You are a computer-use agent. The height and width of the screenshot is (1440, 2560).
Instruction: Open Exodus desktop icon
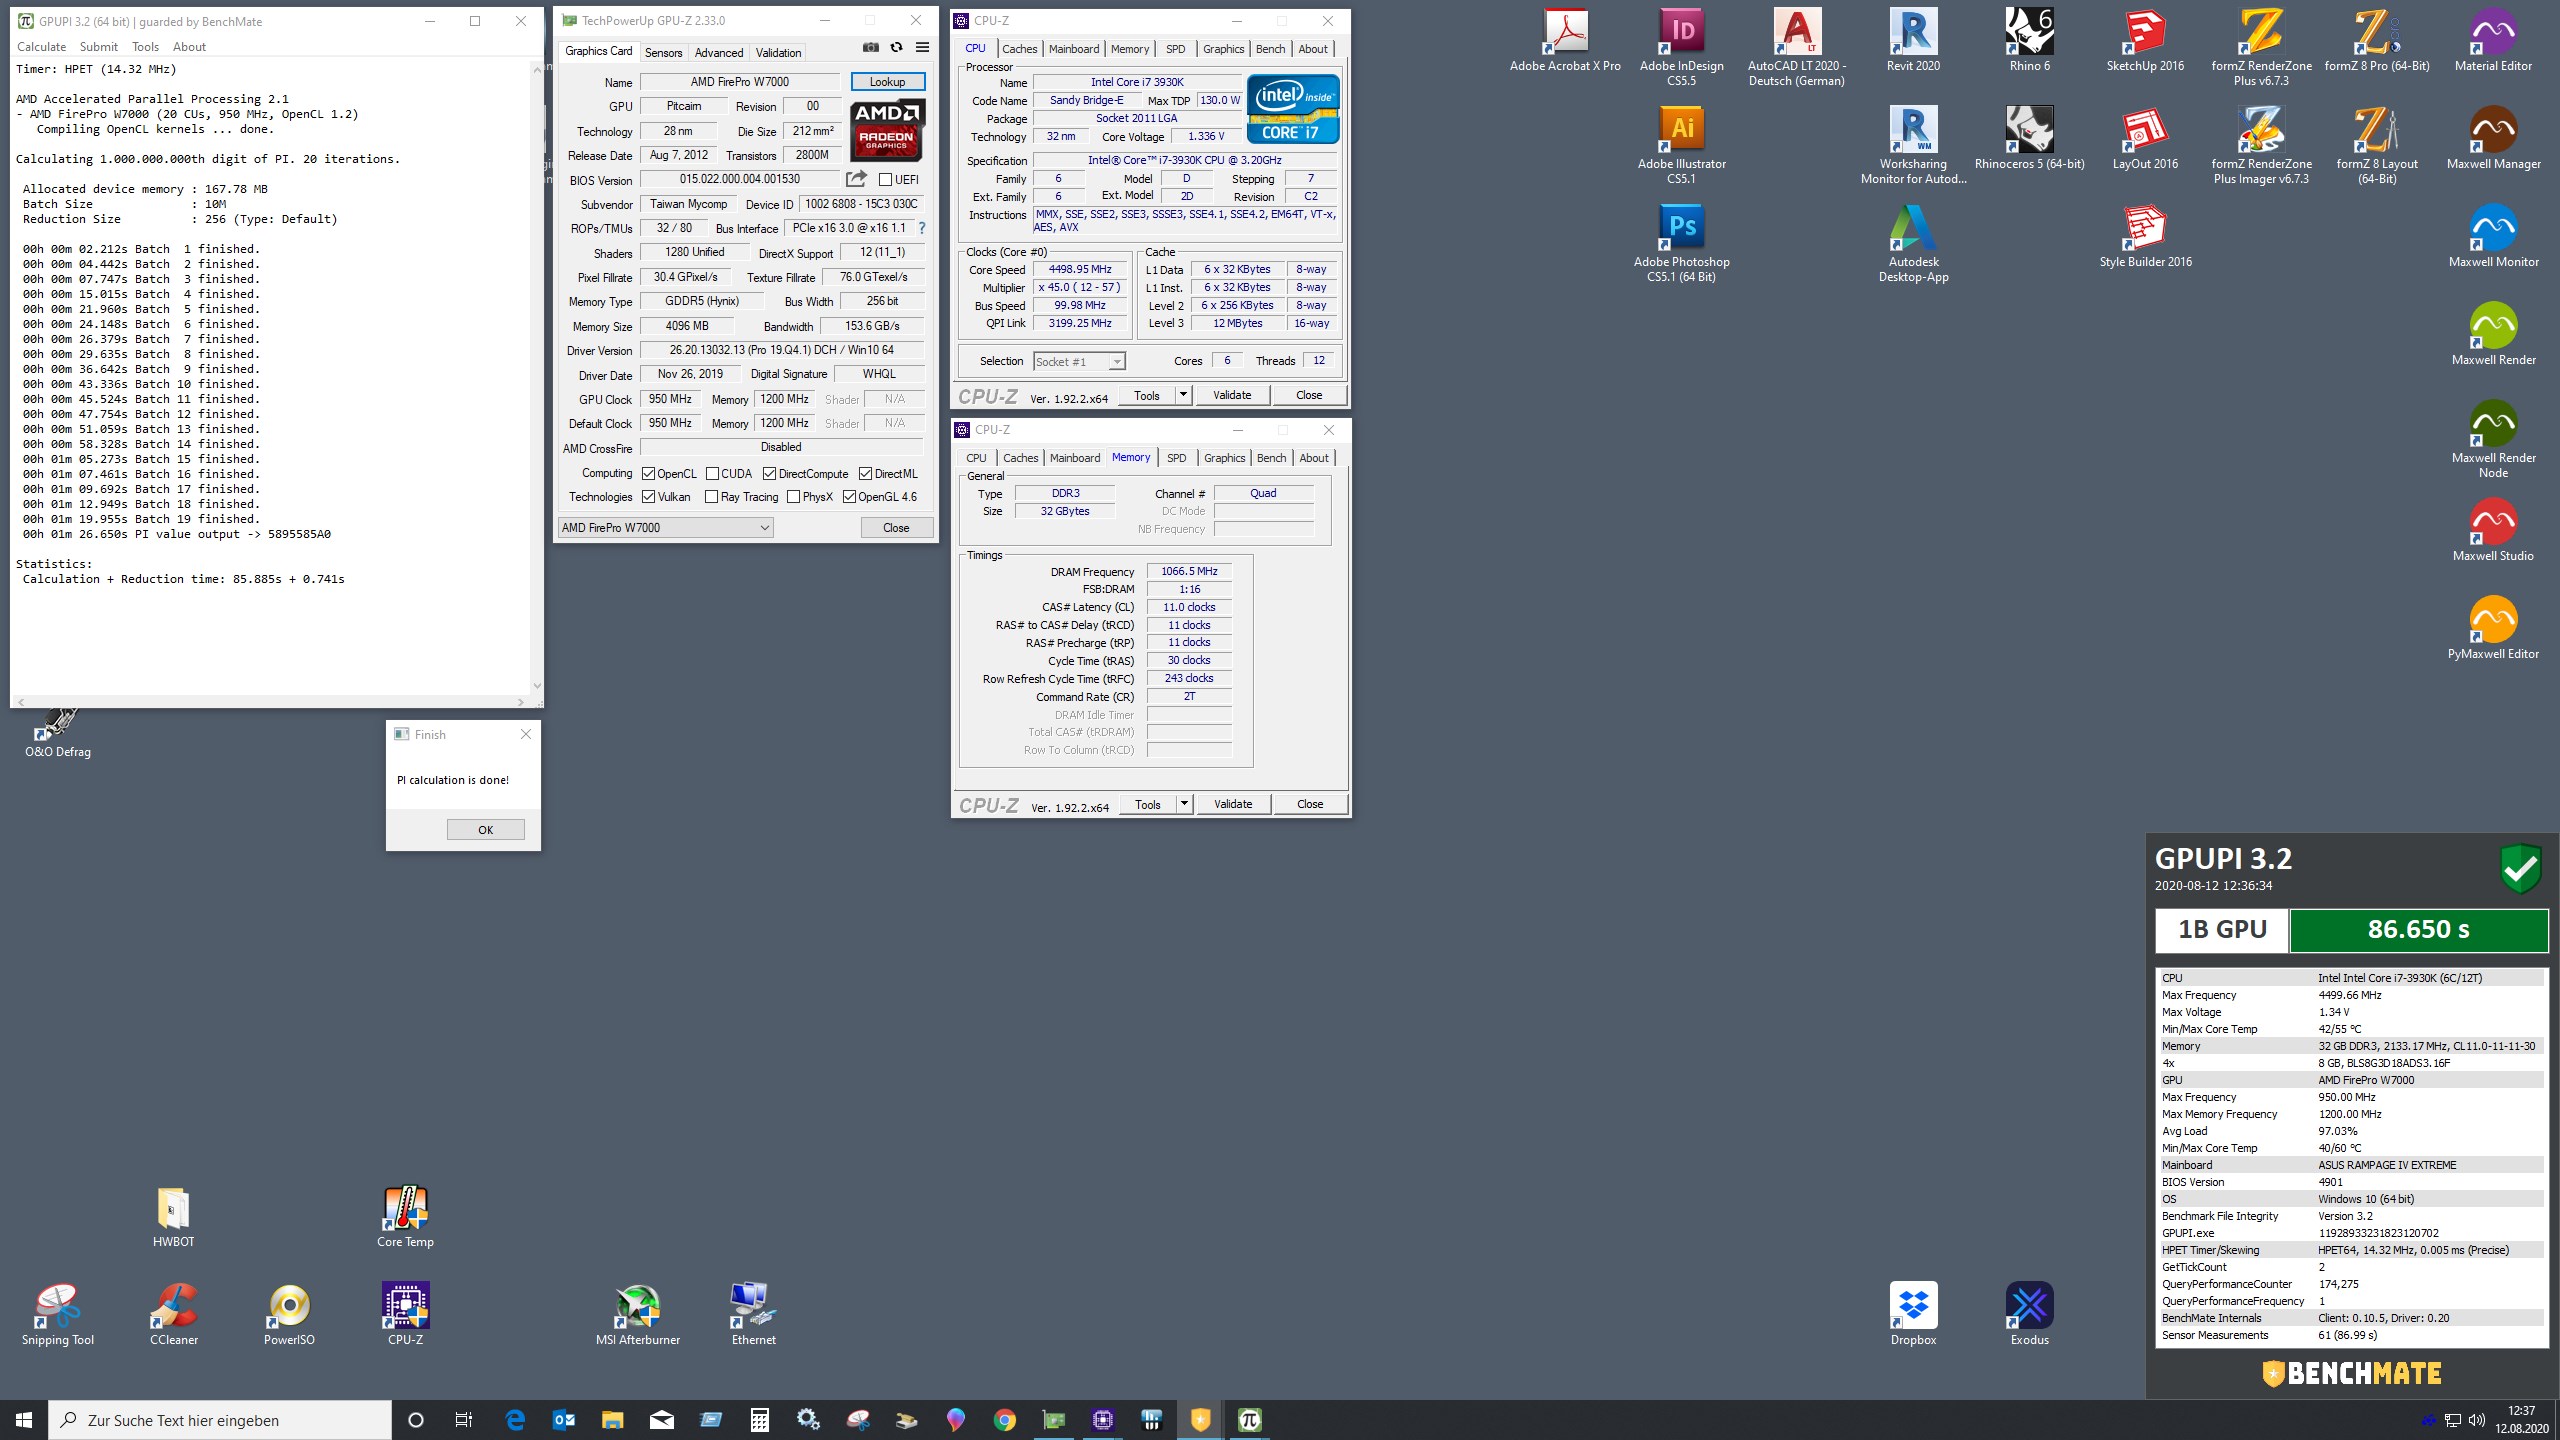click(x=2029, y=1315)
